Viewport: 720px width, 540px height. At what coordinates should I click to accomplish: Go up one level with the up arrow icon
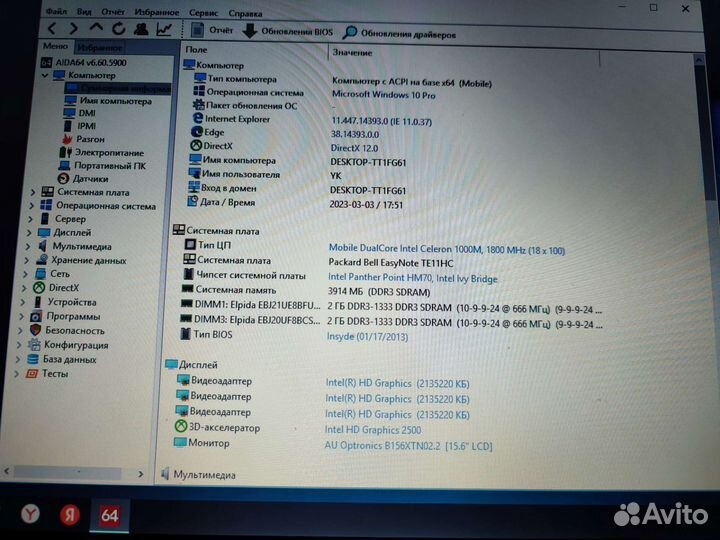pyautogui.click(x=96, y=28)
